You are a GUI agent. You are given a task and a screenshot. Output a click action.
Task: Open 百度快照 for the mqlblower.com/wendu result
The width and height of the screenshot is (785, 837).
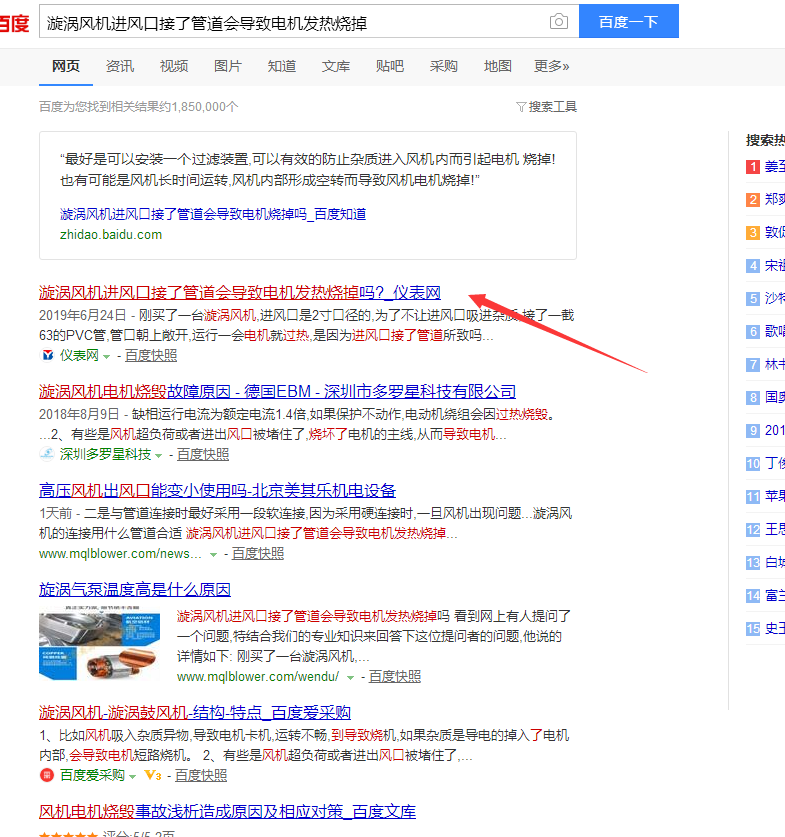(x=395, y=676)
